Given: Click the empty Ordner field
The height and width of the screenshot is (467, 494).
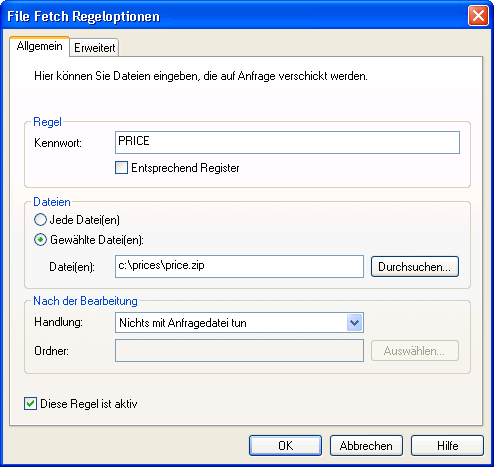Looking at the screenshot, I should (239, 351).
